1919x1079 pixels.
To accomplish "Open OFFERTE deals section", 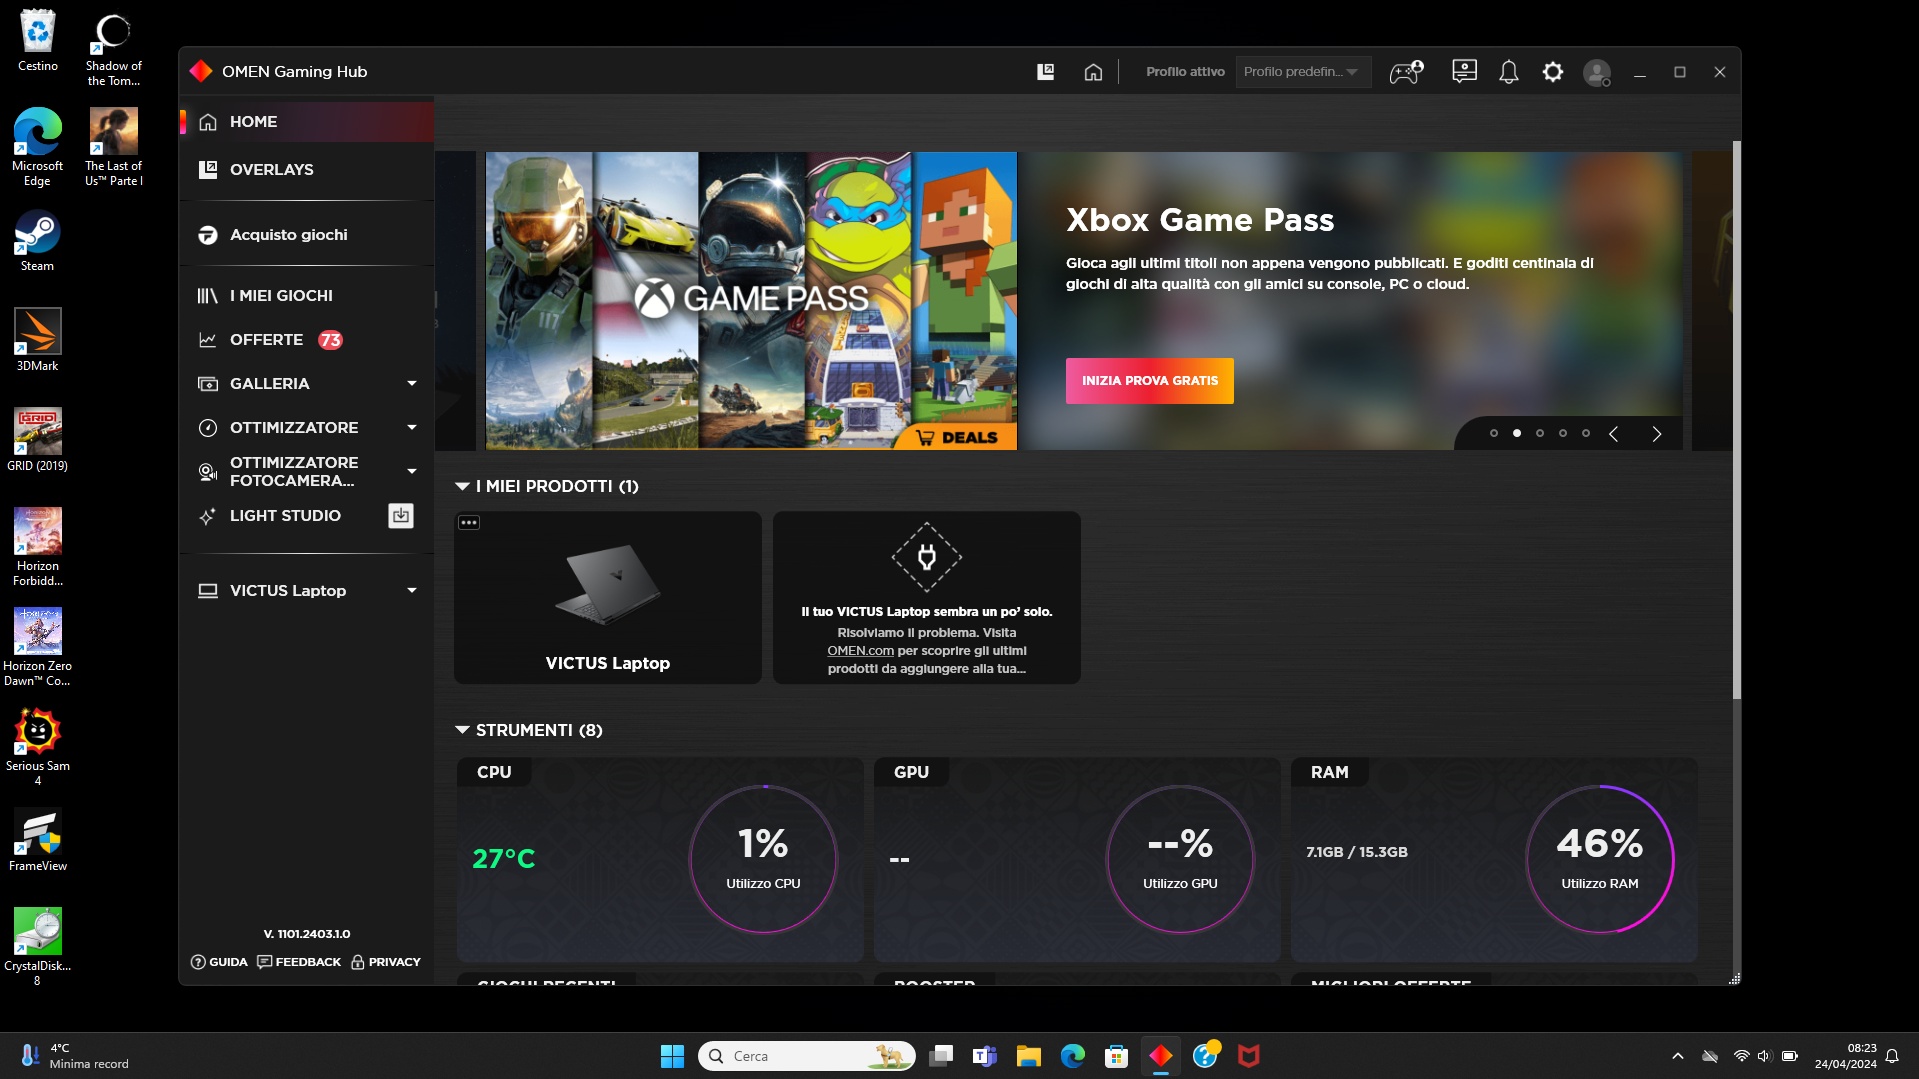I will click(x=307, y=340).
